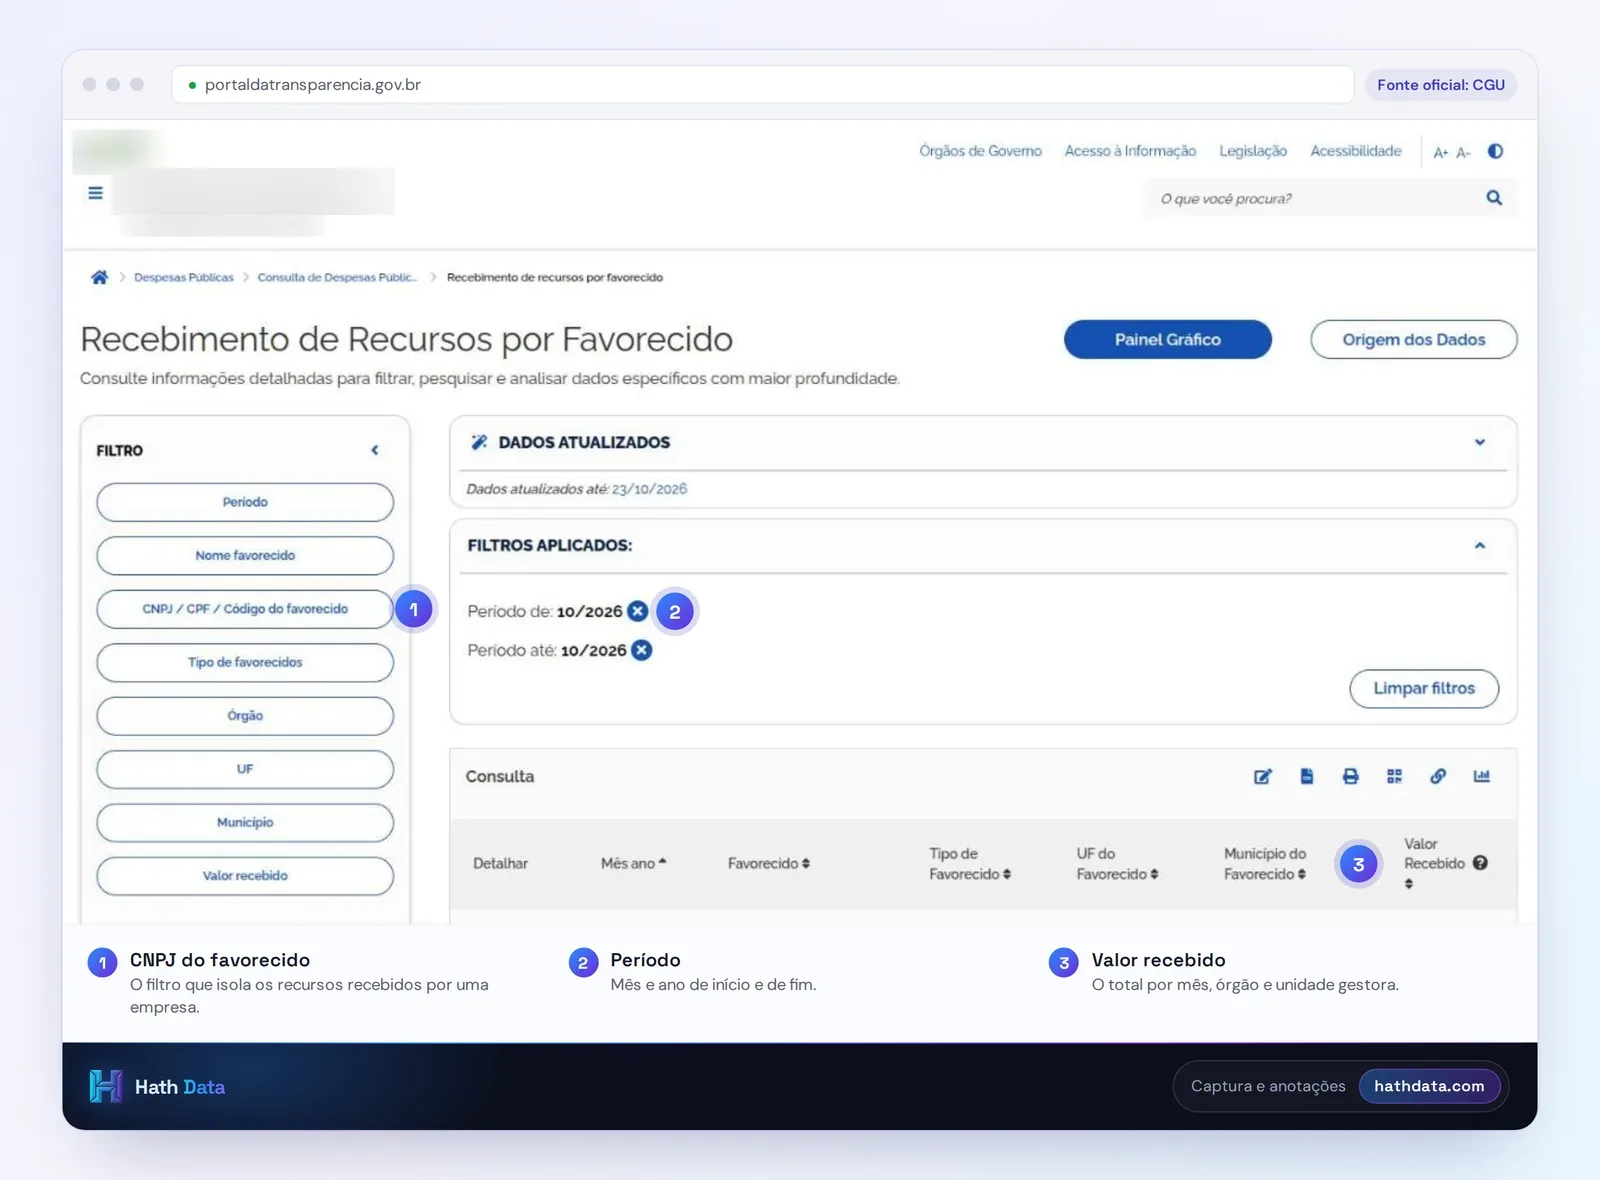Remove the 'Período de' filter

[x=637, y=611]
